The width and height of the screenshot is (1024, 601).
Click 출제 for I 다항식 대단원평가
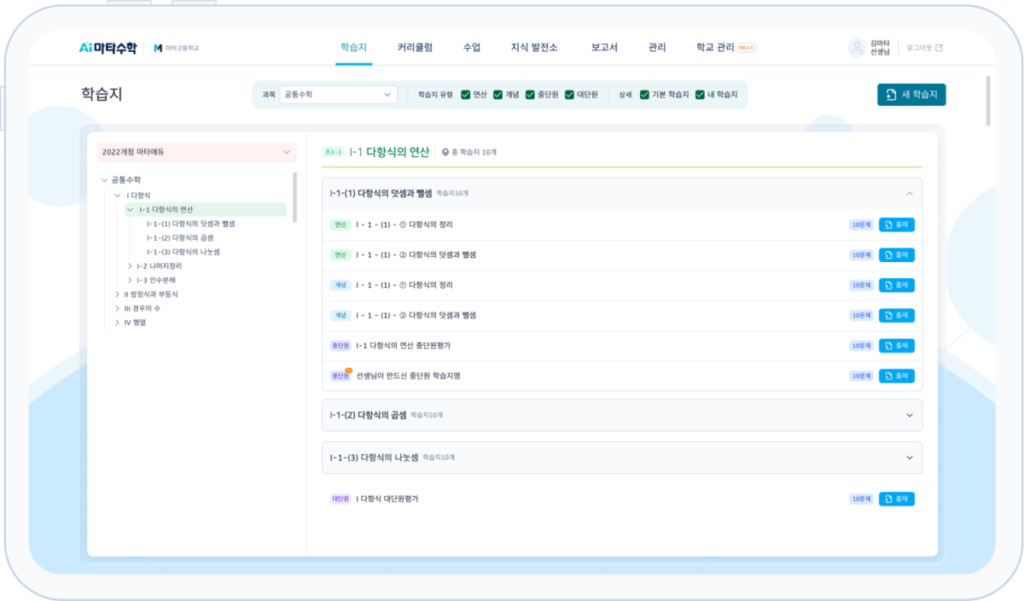(x=896, y=499)
